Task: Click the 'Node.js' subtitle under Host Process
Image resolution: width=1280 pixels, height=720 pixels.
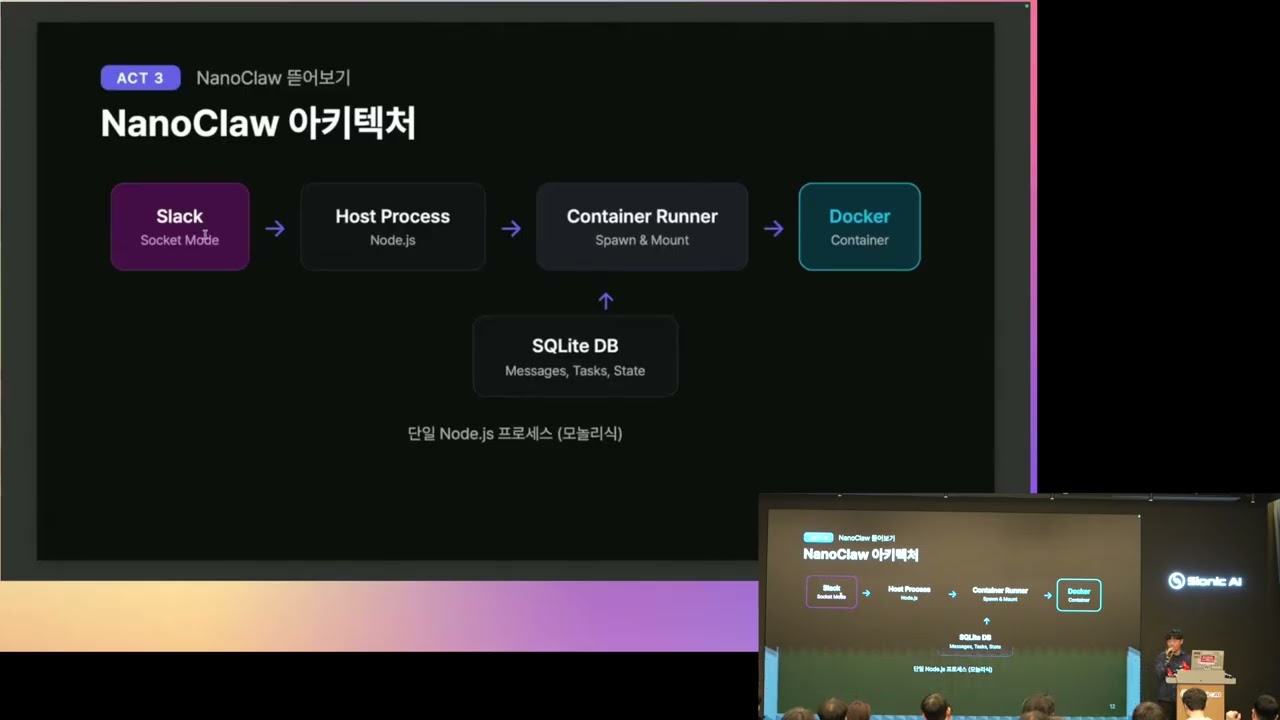Action: [392, 240]
